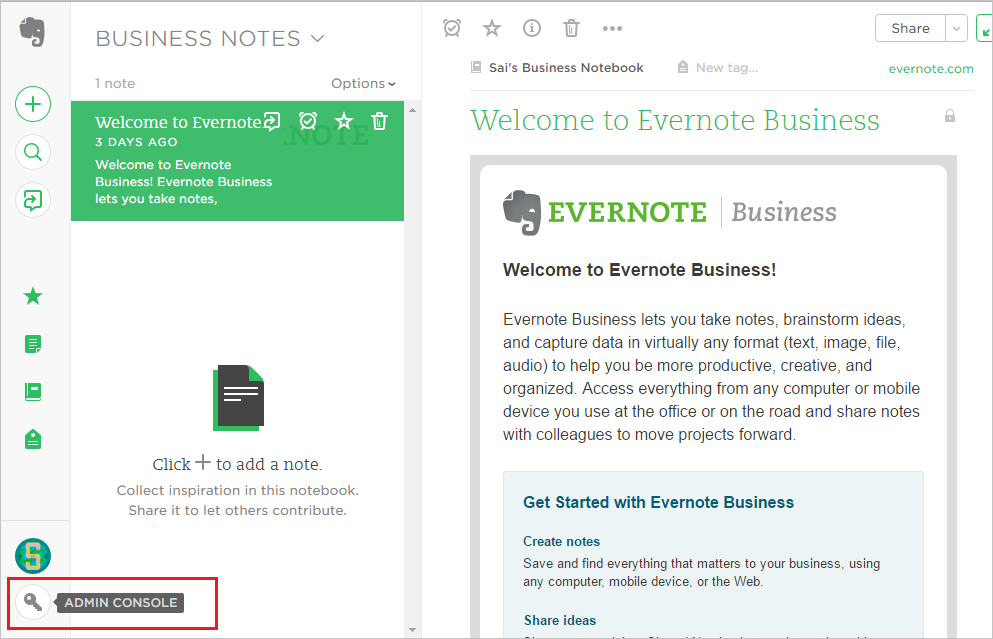Star the Welcome note card as shortcut
993x639 pixels.
coord(344,120)
